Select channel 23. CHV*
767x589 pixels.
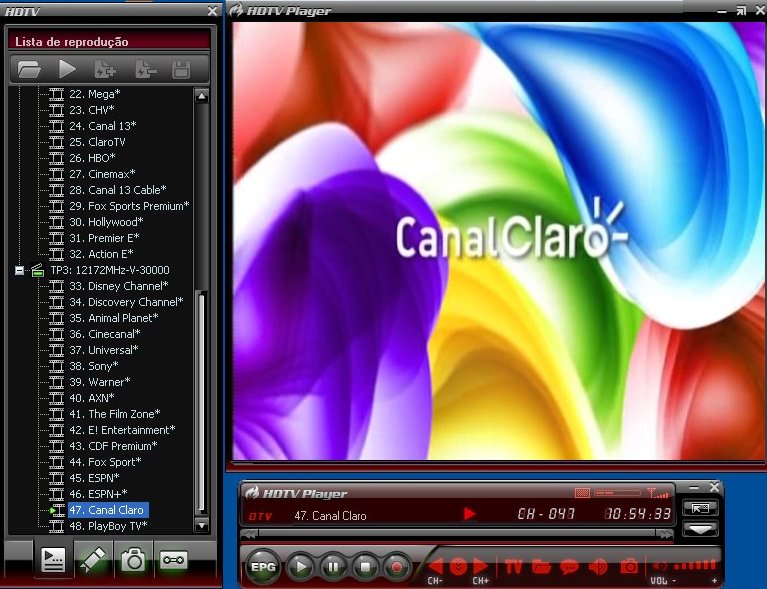coord(92,110)
